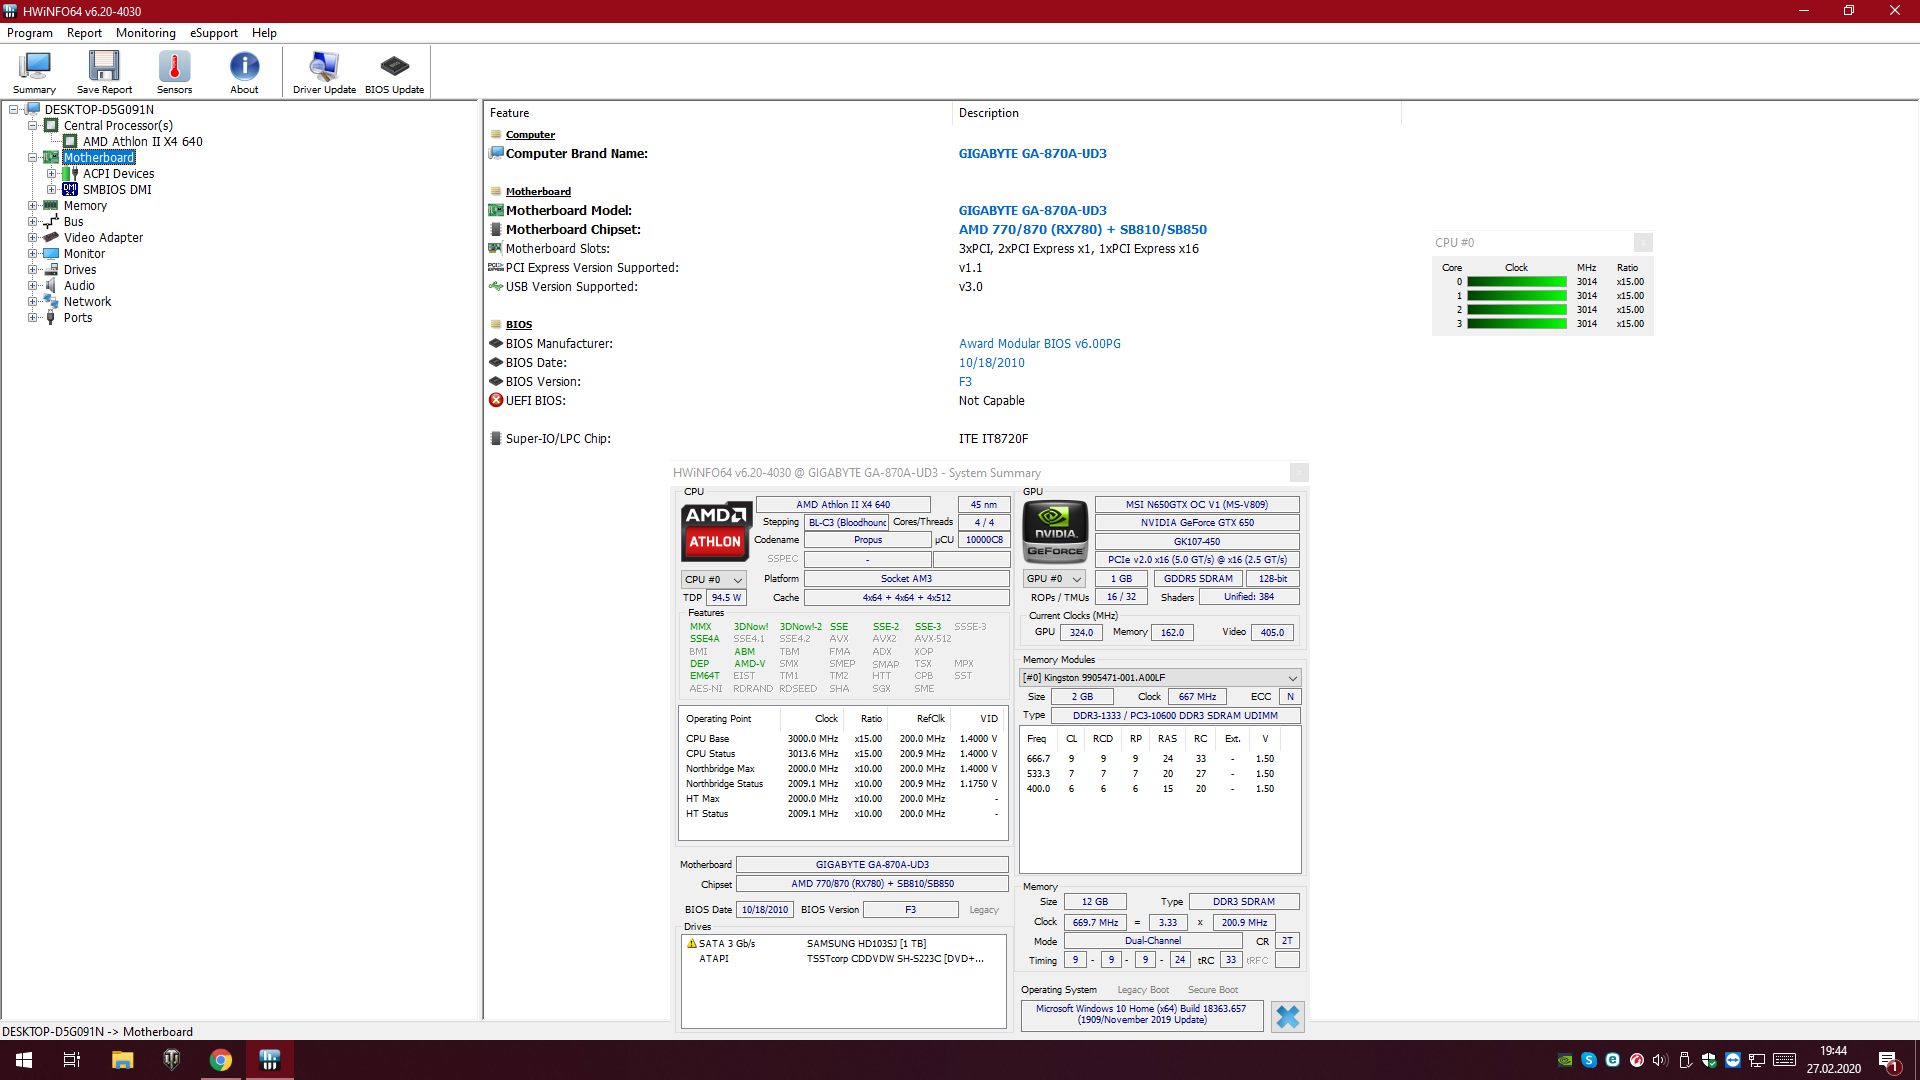1920x1080 pixels.
Task: Click the blue X icon in System Summary
Action: coord(1287,1017)
